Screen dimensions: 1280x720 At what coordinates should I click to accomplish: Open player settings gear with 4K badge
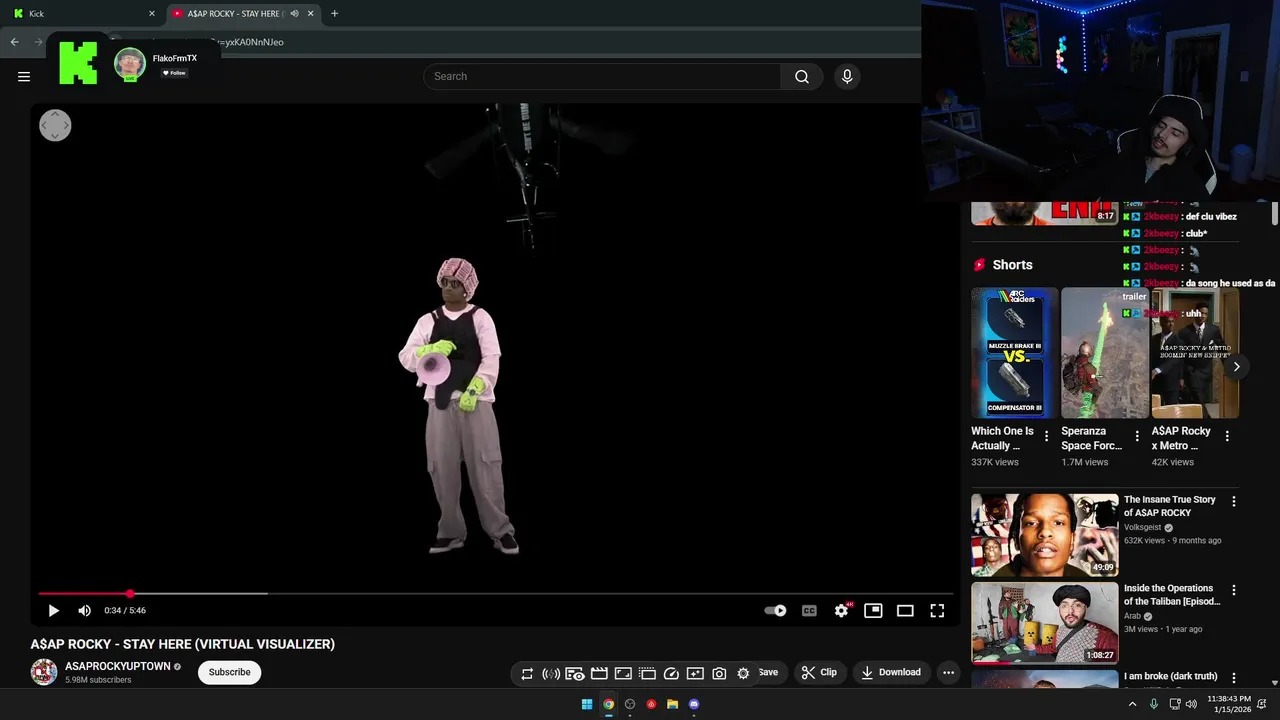click(842, 610)
